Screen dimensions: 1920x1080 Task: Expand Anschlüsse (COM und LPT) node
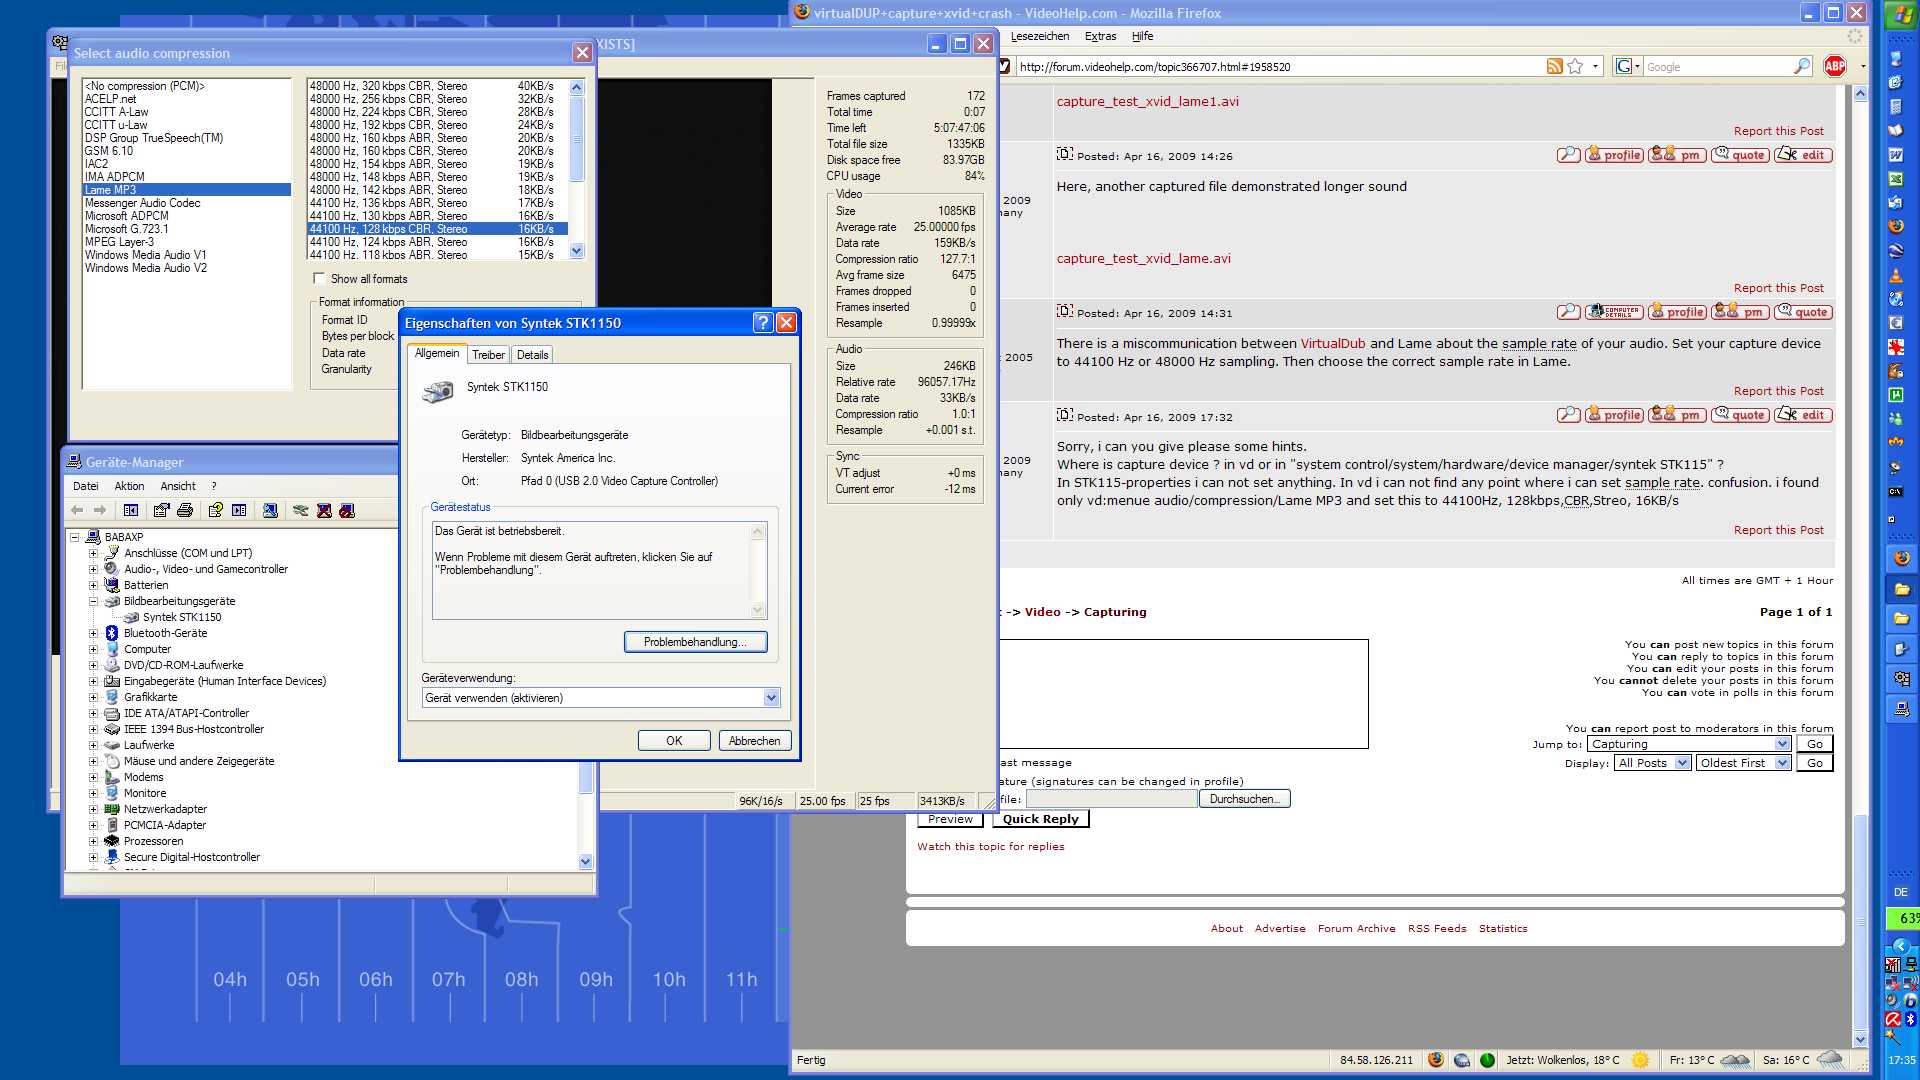point(93,553)
